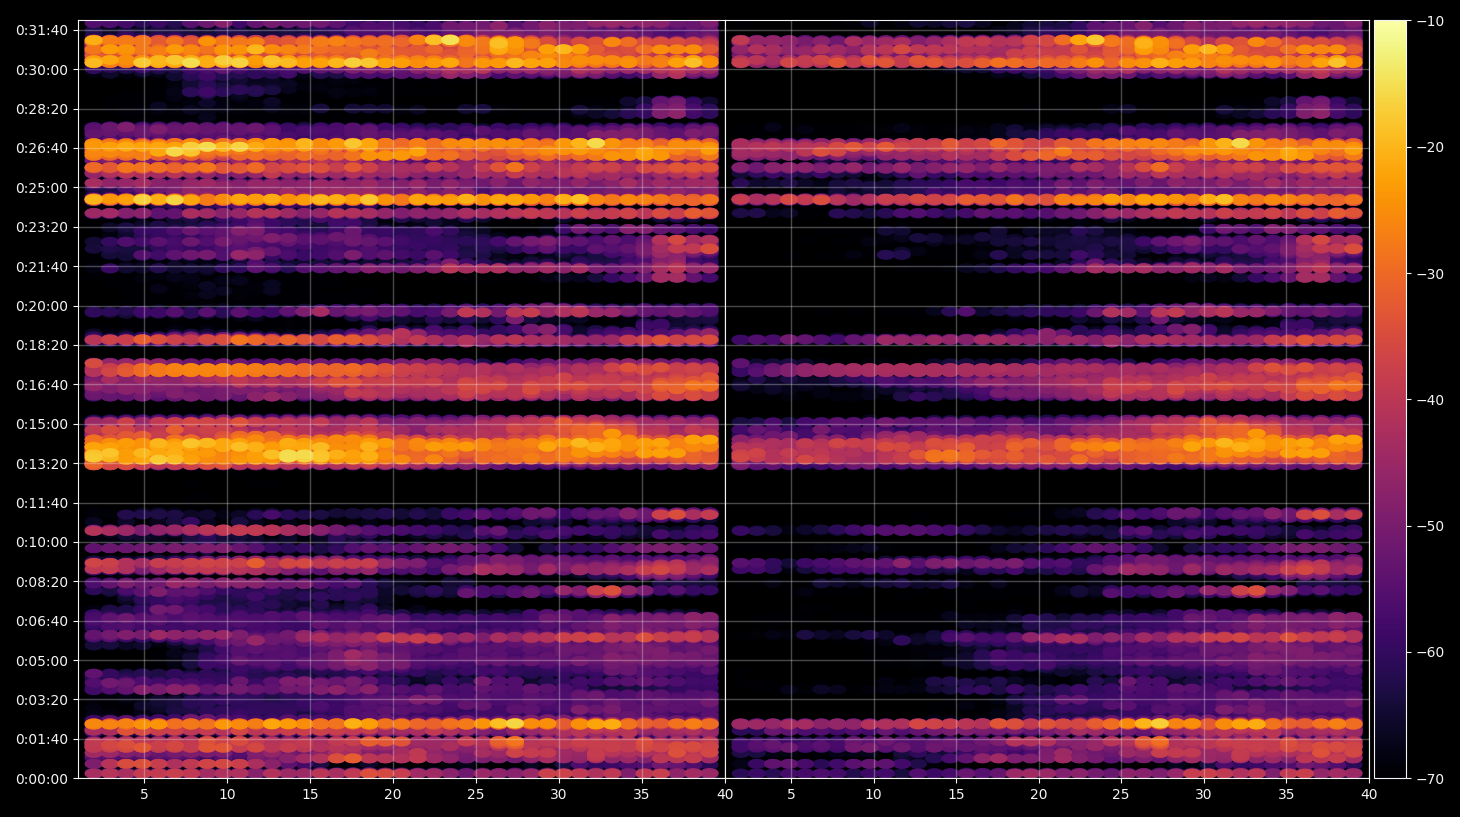Click the 0:10:00 time axis label
Viewport: 1460px width, 817px height.
[x=42, y=543]
